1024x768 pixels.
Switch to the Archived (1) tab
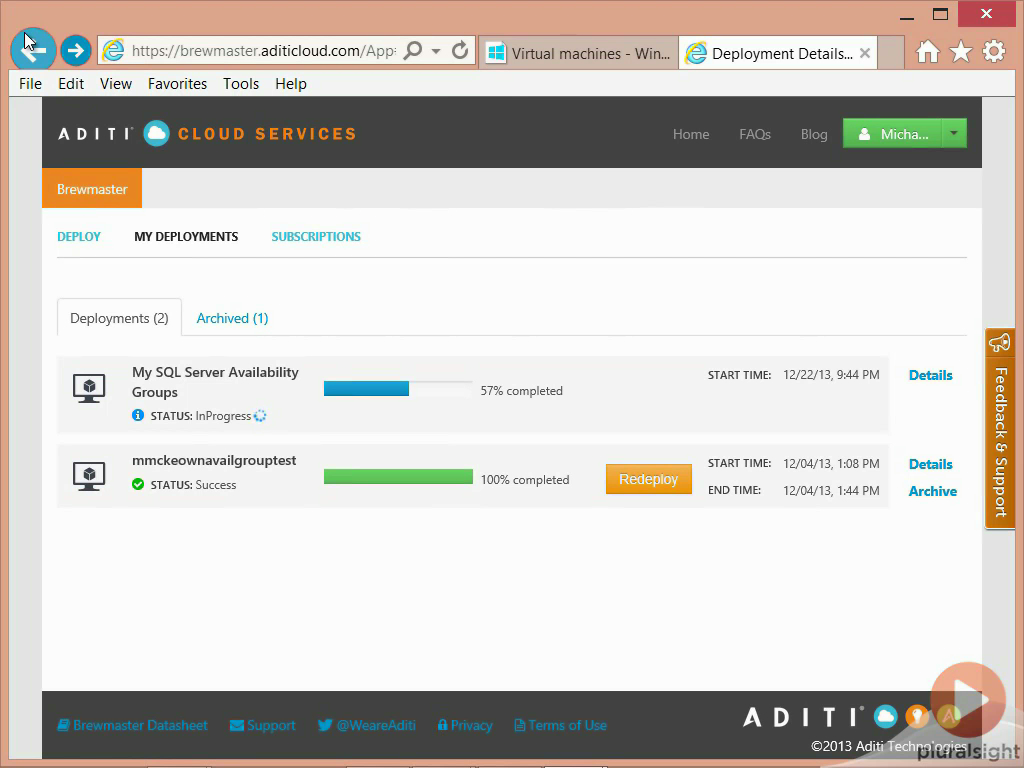tap(232, 318)
